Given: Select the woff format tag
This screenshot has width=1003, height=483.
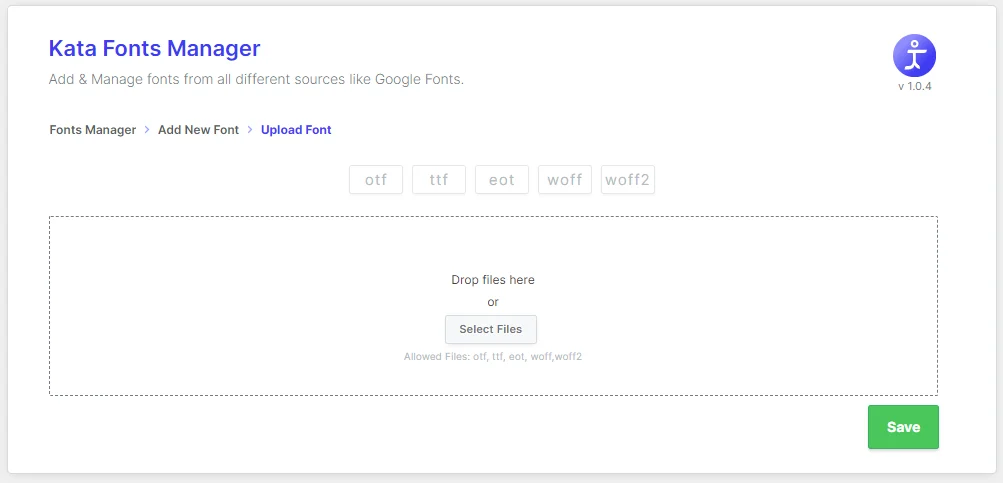Looking at the screenshot, I should [x=565, y=180].
